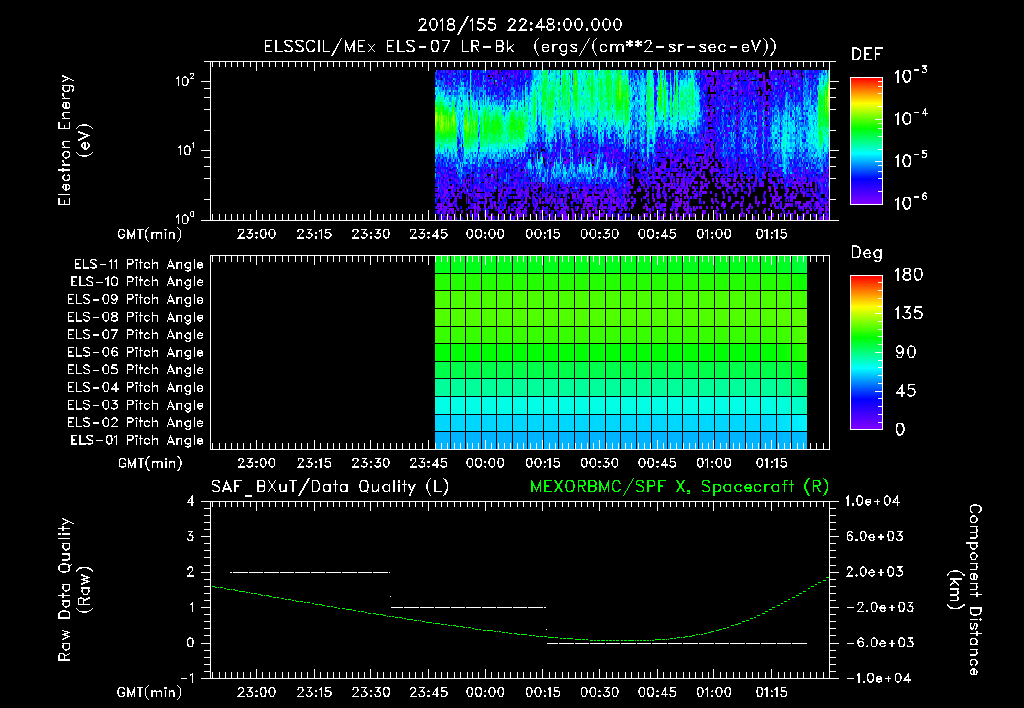Click the Raw Data Quality (Raw) axis label
Viewport: 1024px width, 708px height.
pos(74,590)
